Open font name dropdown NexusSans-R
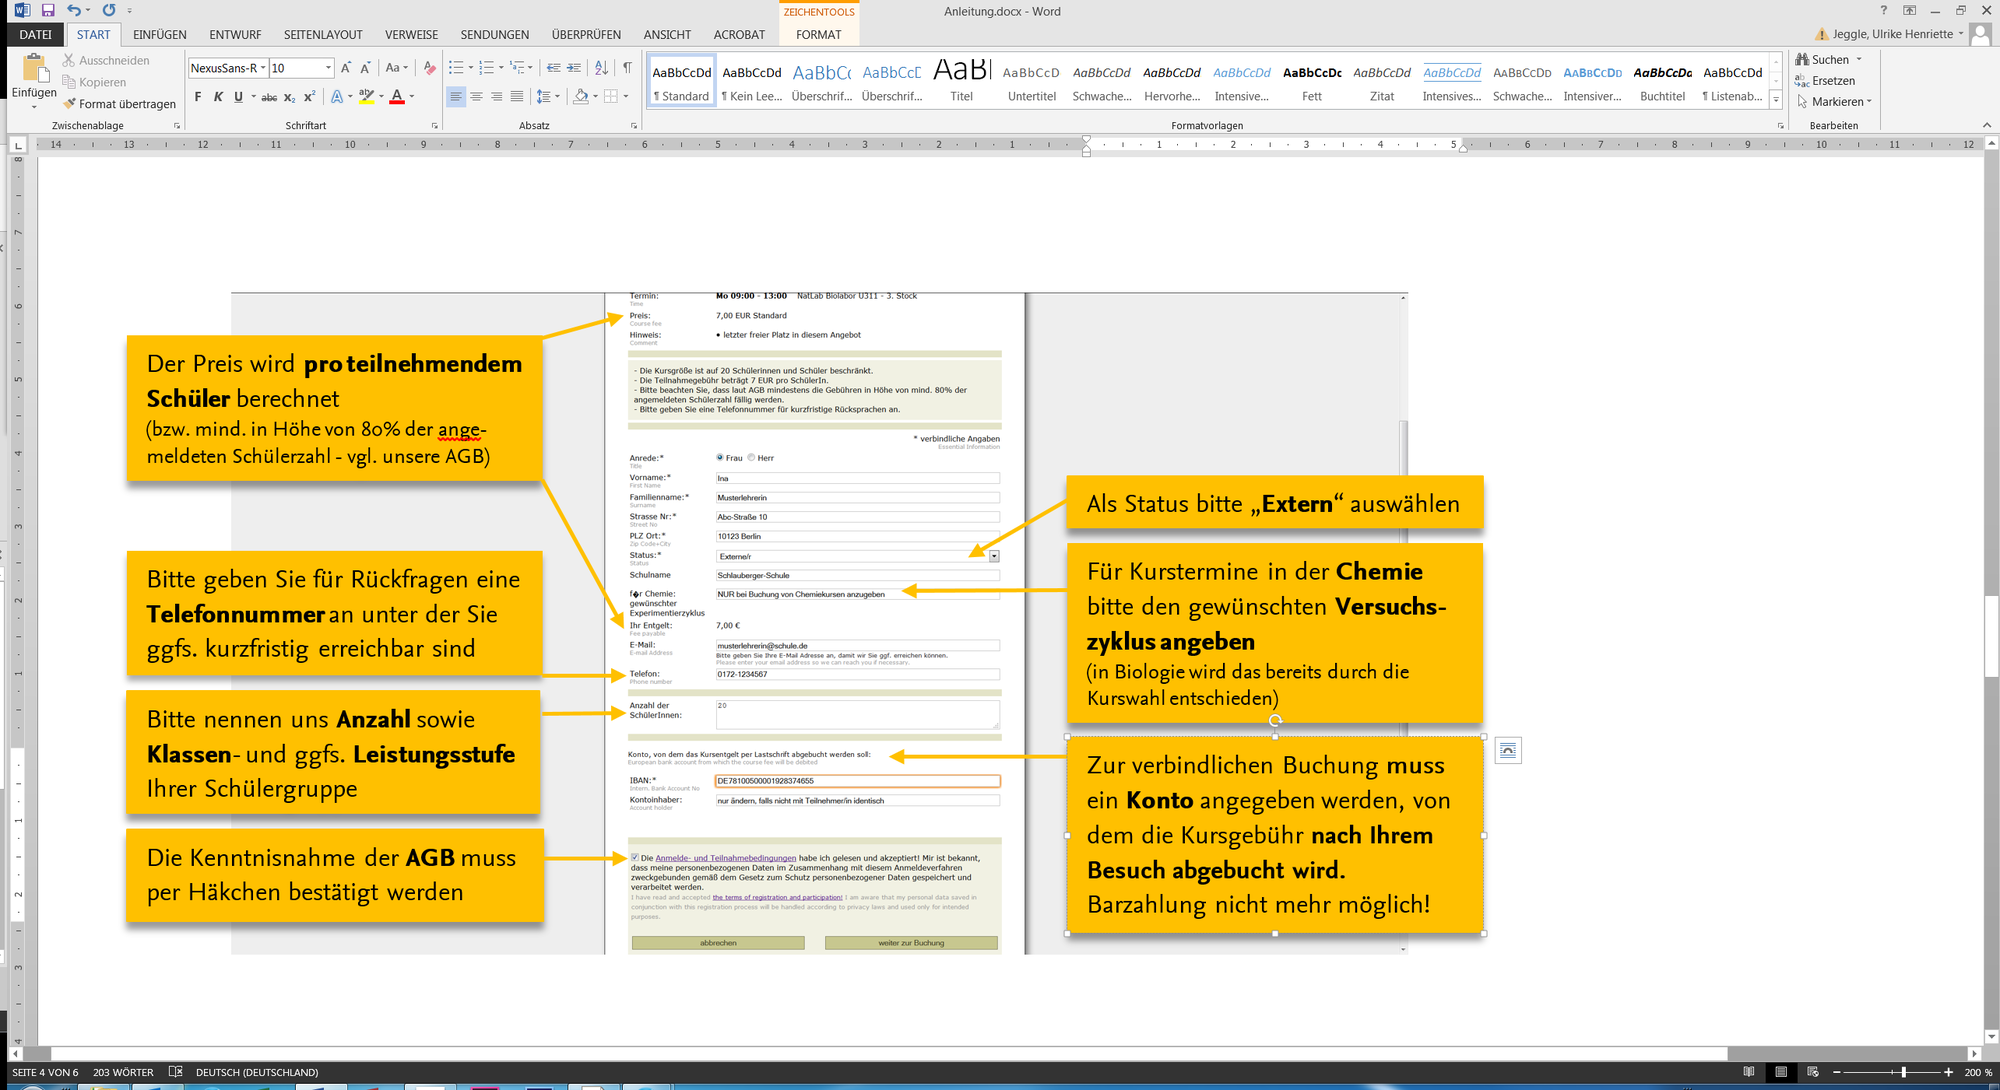The image size is (2000, 1090). pyautogui.click(x=263, y=68)
